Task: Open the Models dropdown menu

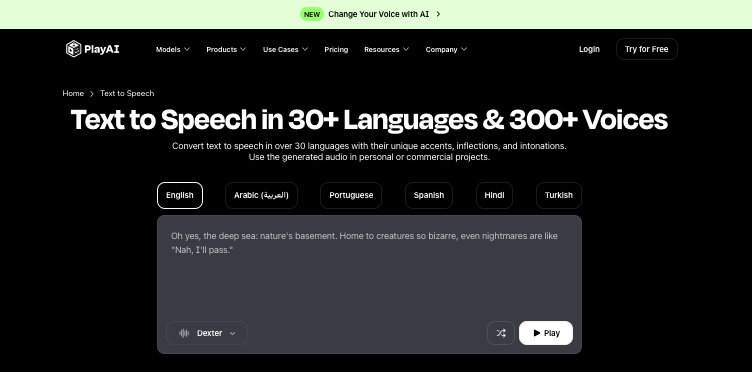Action: tap(173, 49)
